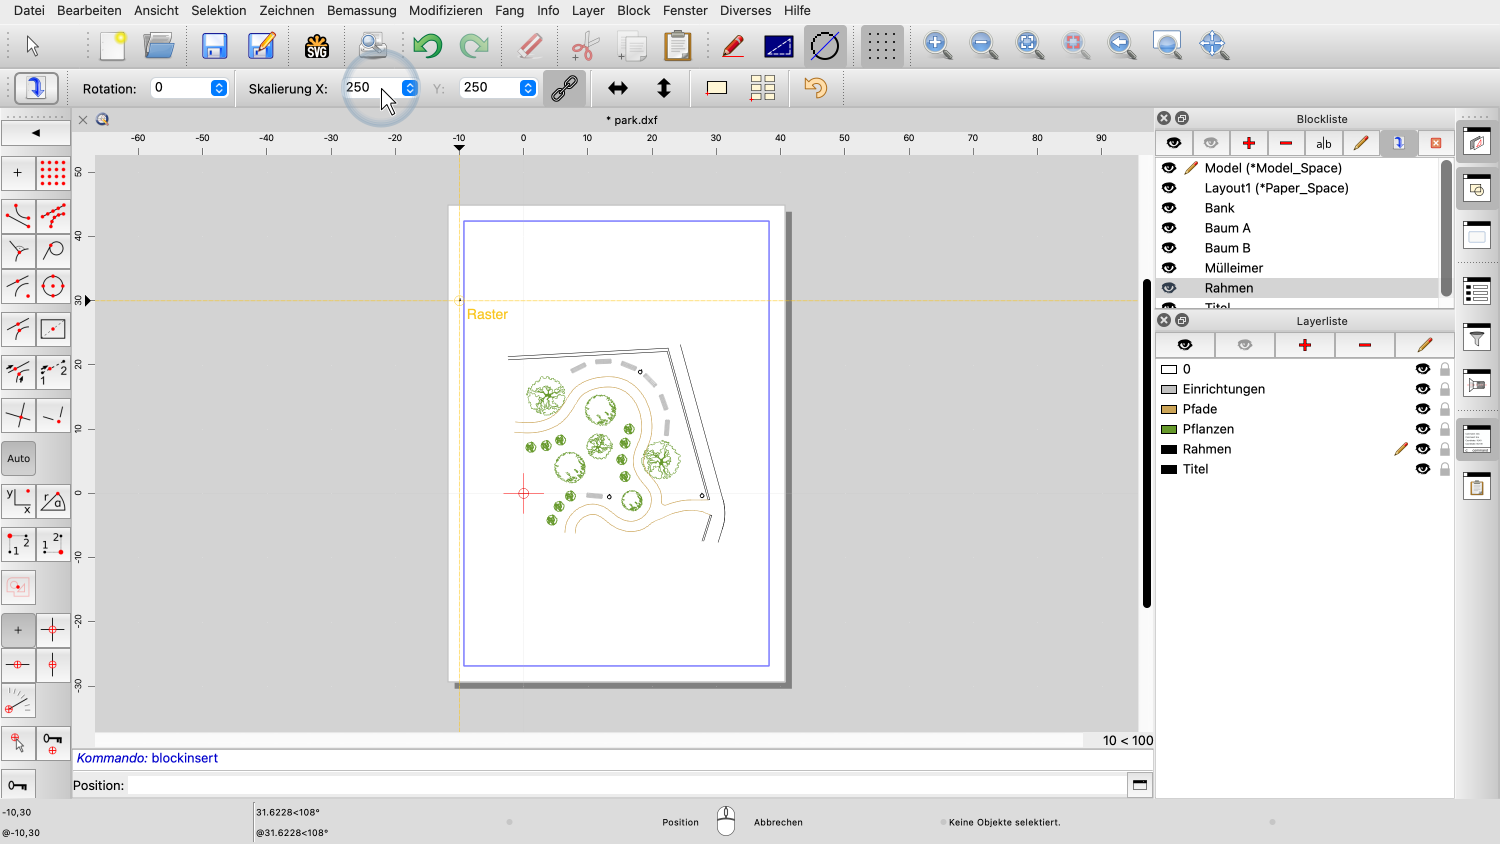
Task: Toggle the keep proportions chain icon
Action: pos(564,88)
